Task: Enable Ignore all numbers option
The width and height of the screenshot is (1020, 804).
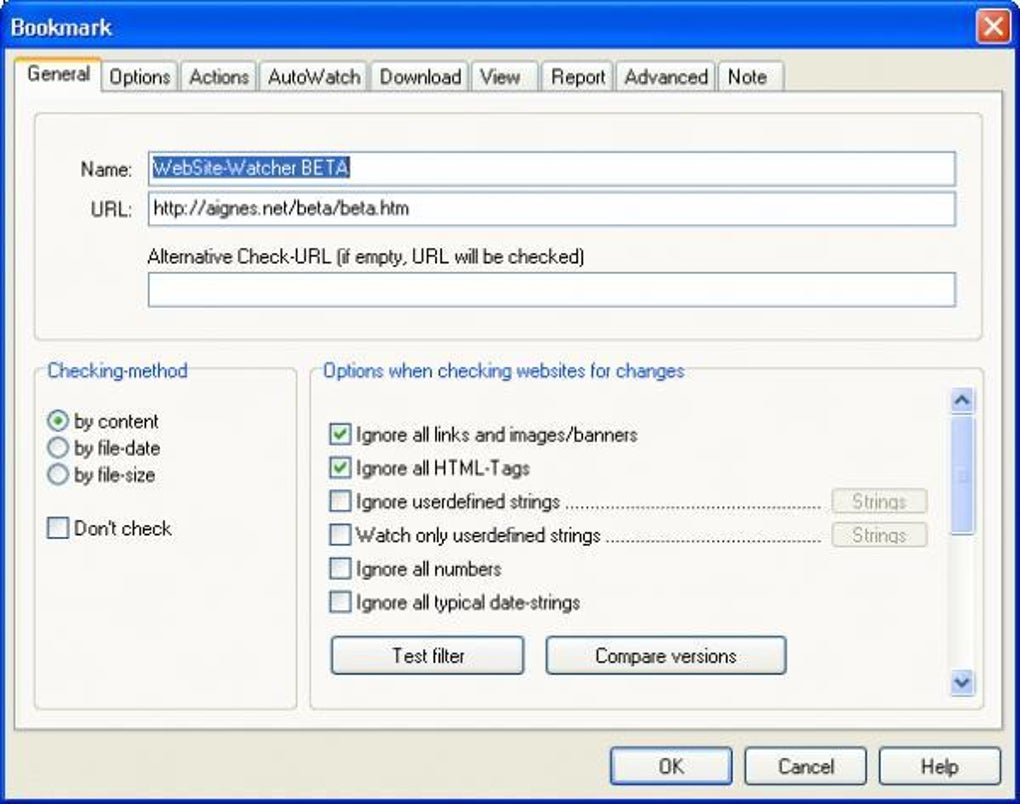Action: coord(341,569)
